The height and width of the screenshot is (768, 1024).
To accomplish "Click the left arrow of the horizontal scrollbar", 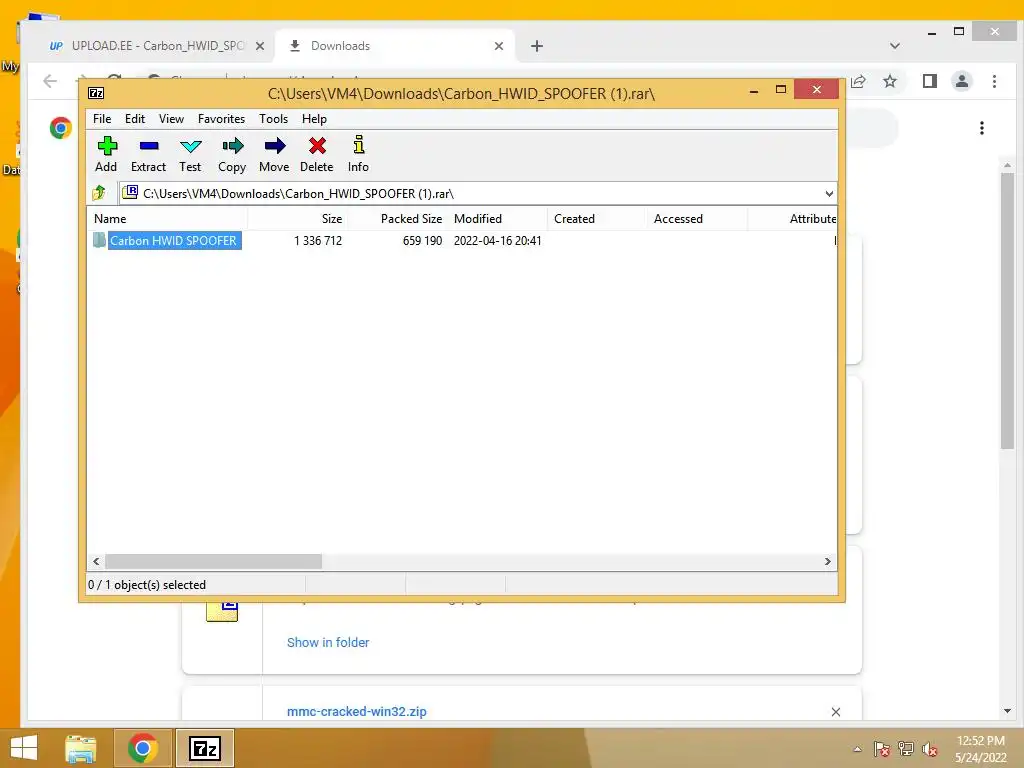I will [97, 562].
